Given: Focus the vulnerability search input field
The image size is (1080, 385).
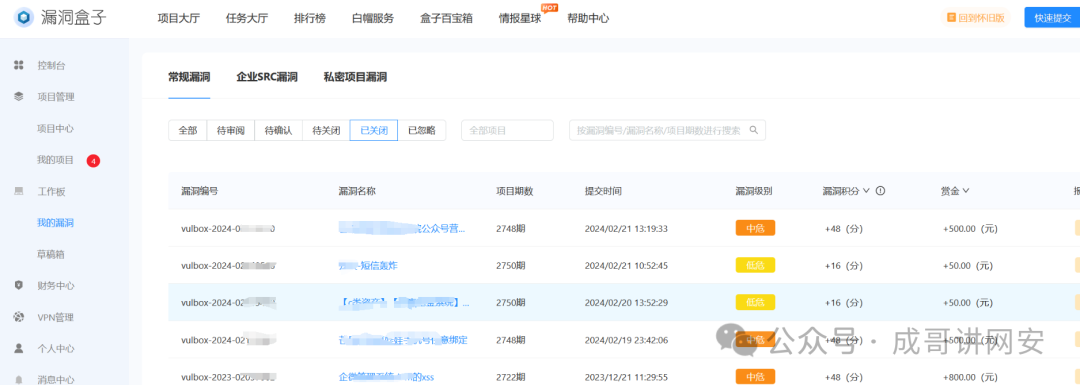Looking at the screenshot, I should [667, 130].
